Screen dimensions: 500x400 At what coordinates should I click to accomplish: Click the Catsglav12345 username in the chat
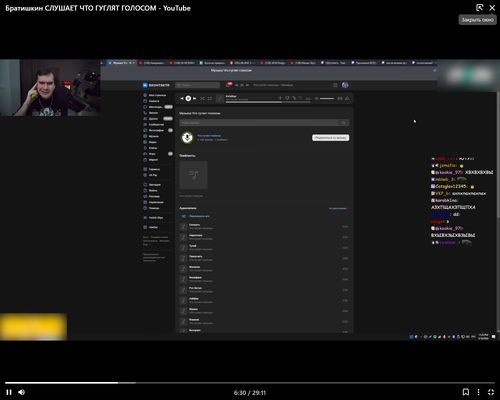coord(451,186)
